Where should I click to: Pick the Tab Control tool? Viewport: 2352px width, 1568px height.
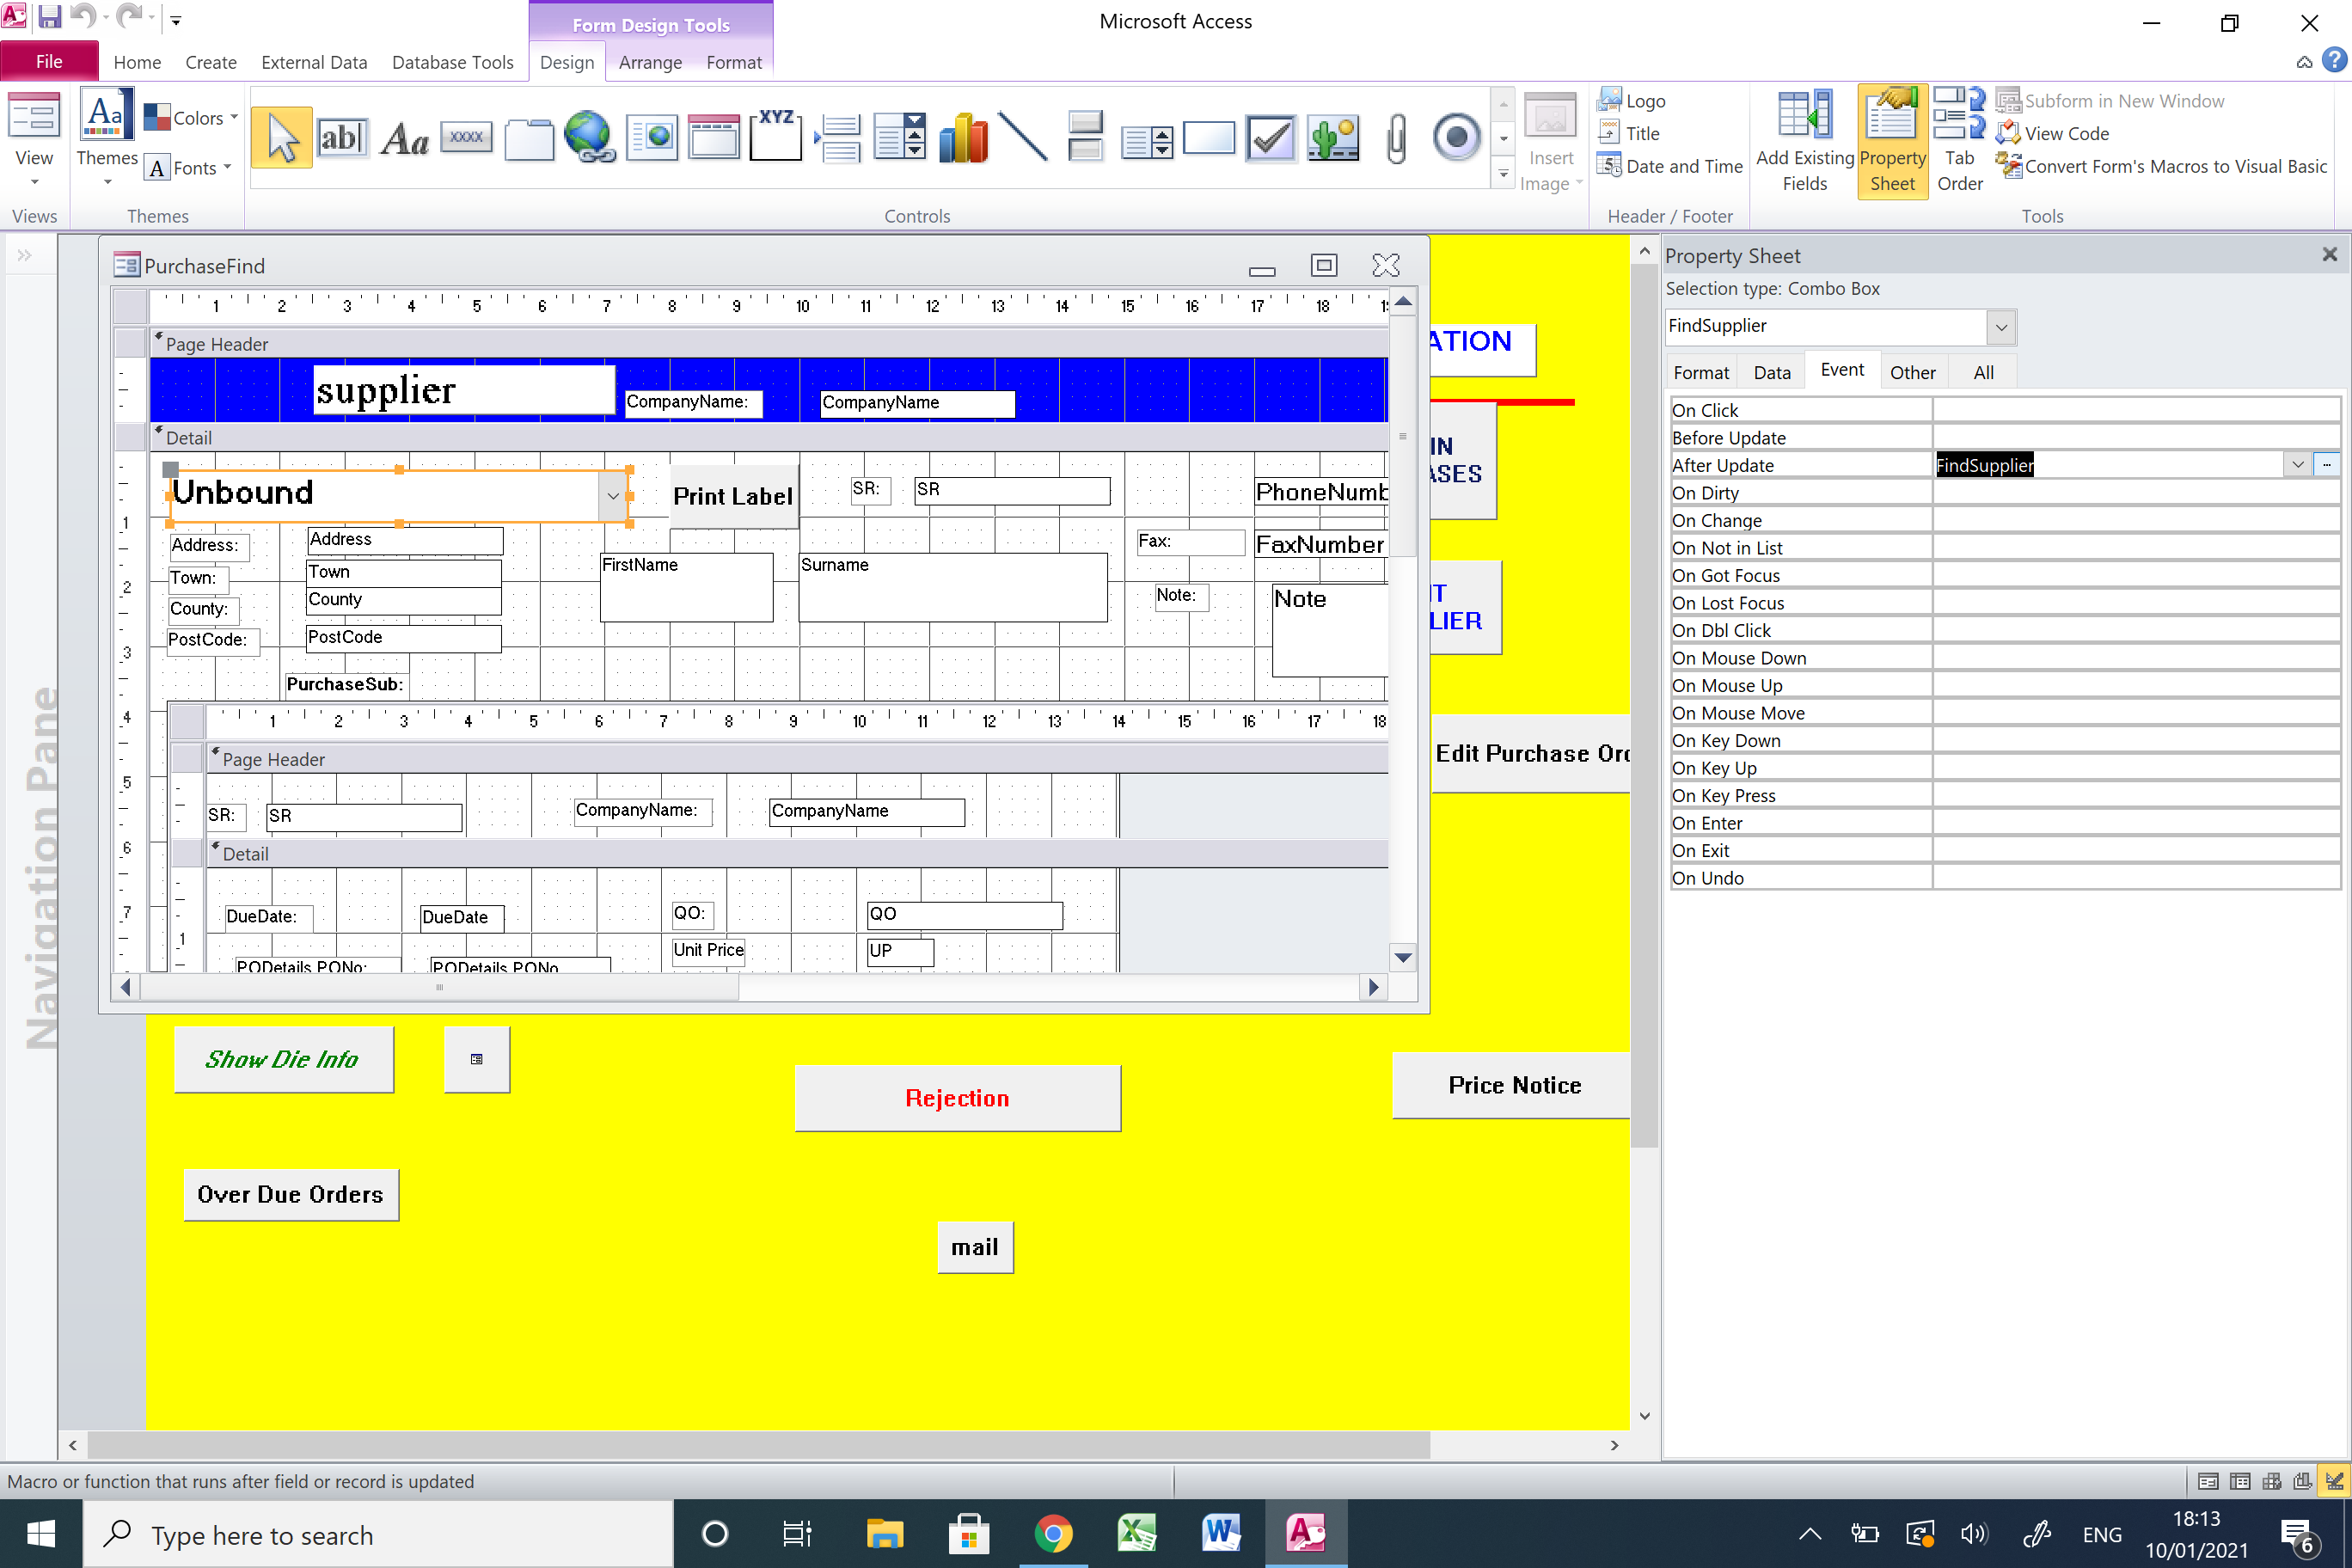[529, 138]
